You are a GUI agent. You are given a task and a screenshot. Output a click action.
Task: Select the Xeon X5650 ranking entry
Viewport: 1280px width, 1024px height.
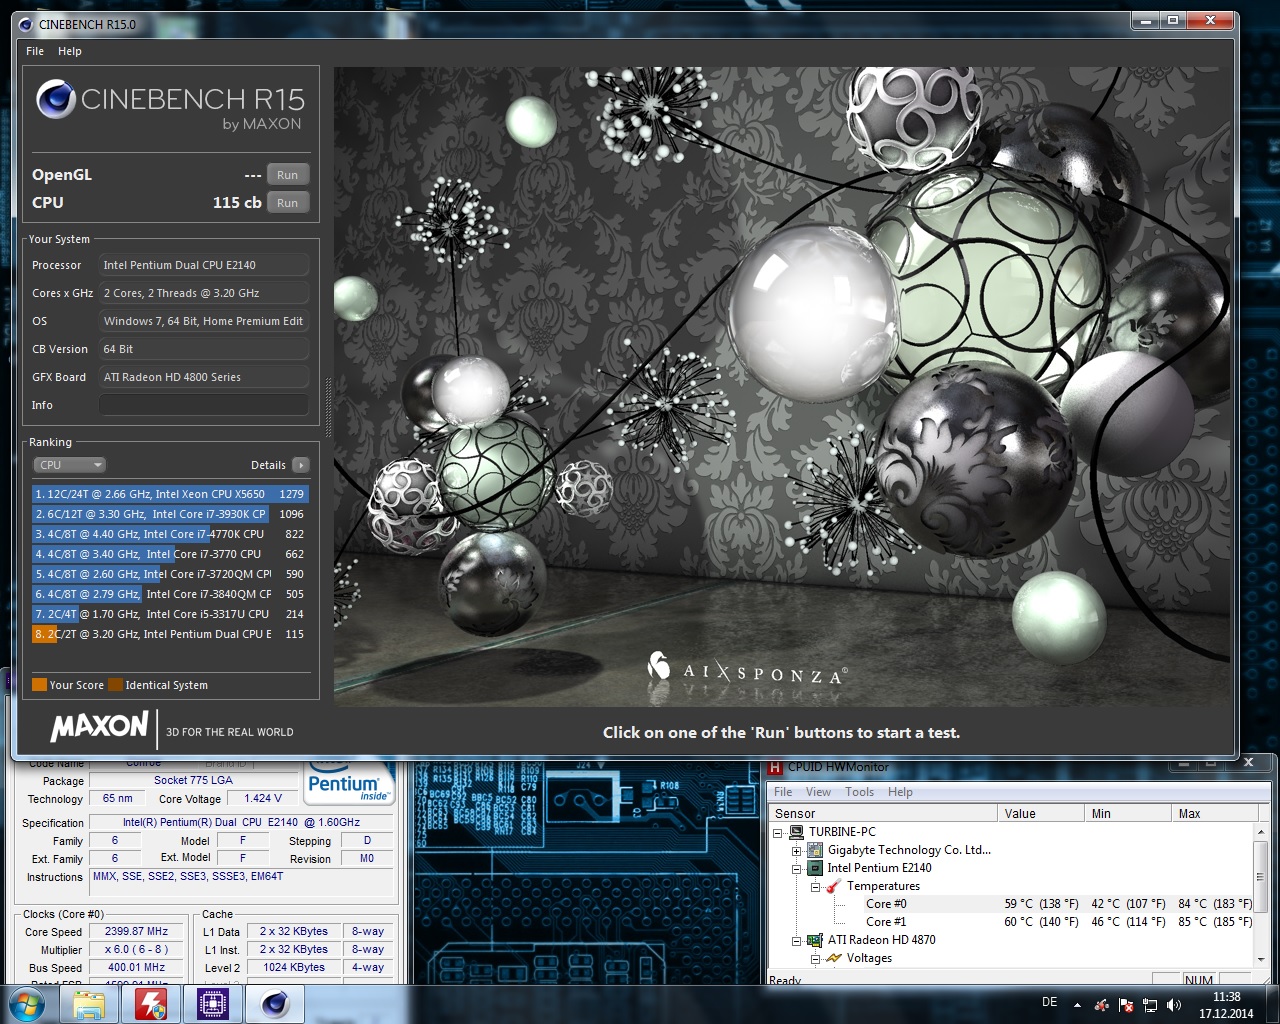click(x=170, y=494)
